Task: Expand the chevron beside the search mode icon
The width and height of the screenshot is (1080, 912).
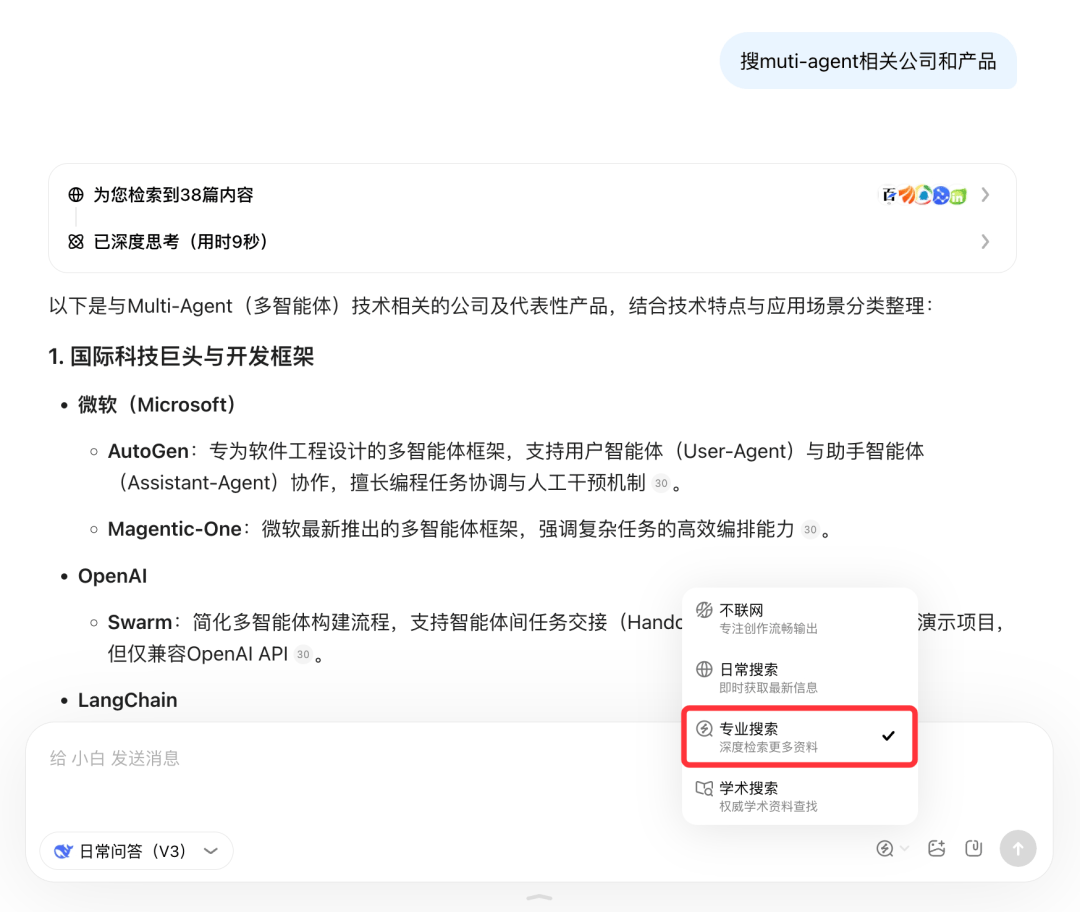Action: (904, 849)
